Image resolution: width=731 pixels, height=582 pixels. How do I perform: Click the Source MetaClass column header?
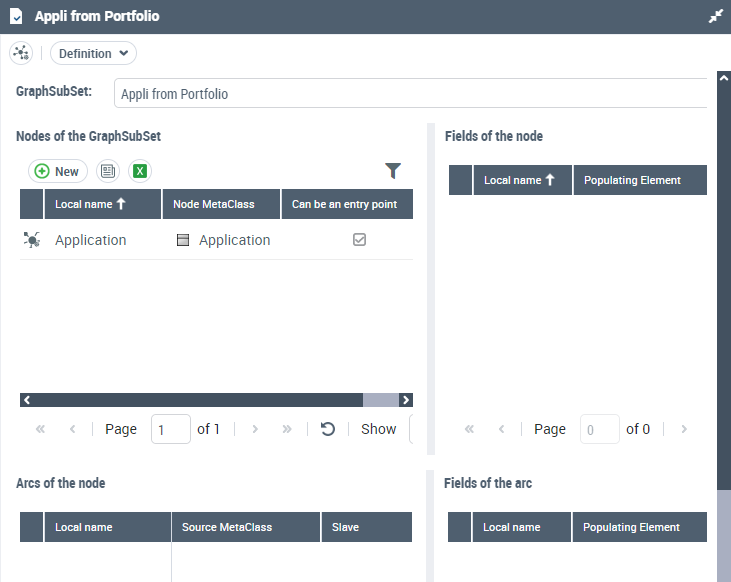tap(227, 527)
